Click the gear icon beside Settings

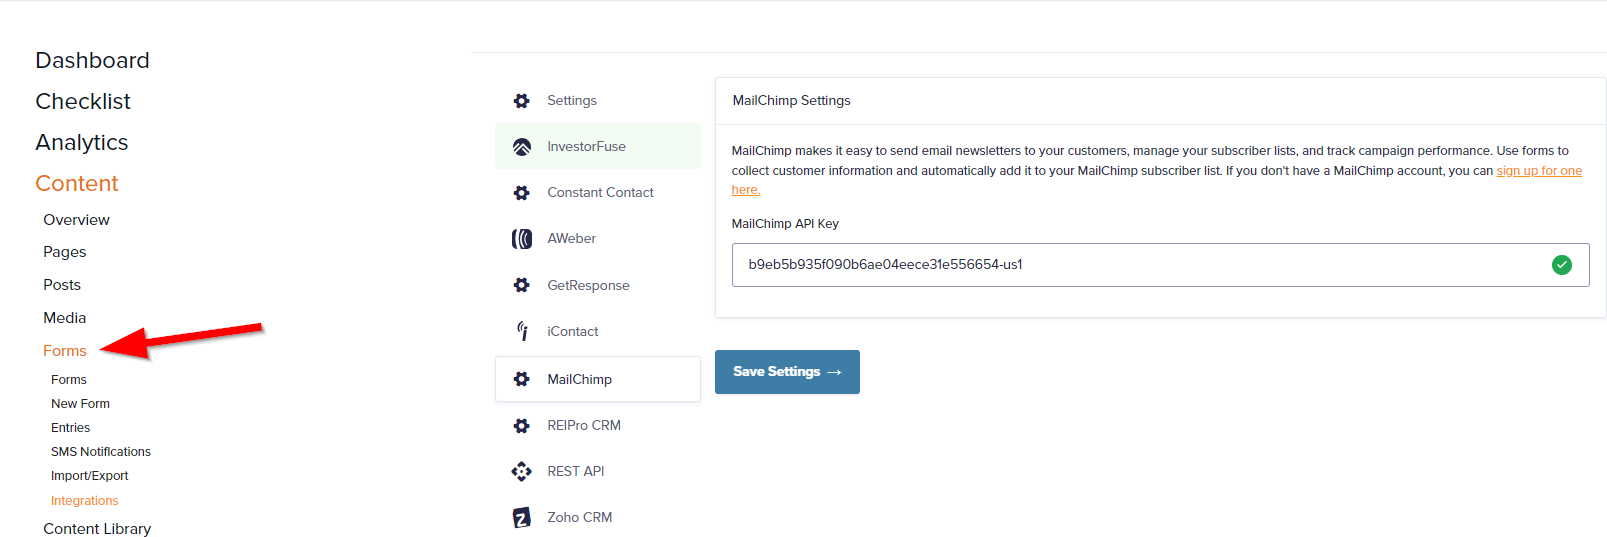(x=522, y=101)
